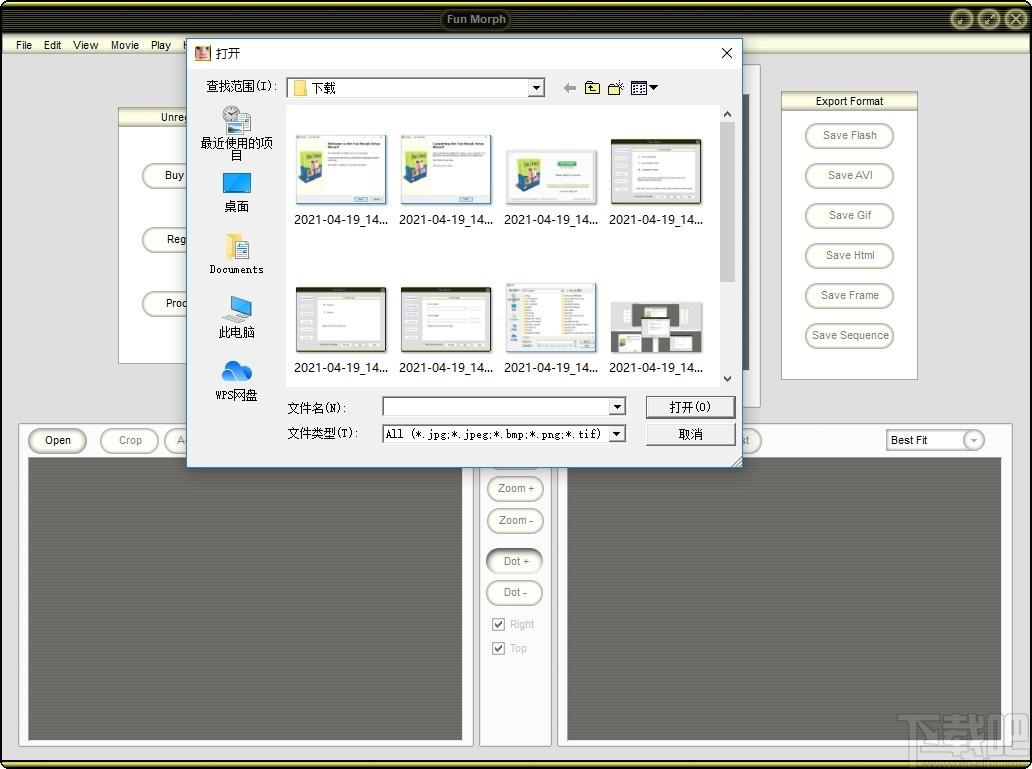Screen dimensions: 1032x769
Task: Toggle the Right checkbox
Action: 498,624
